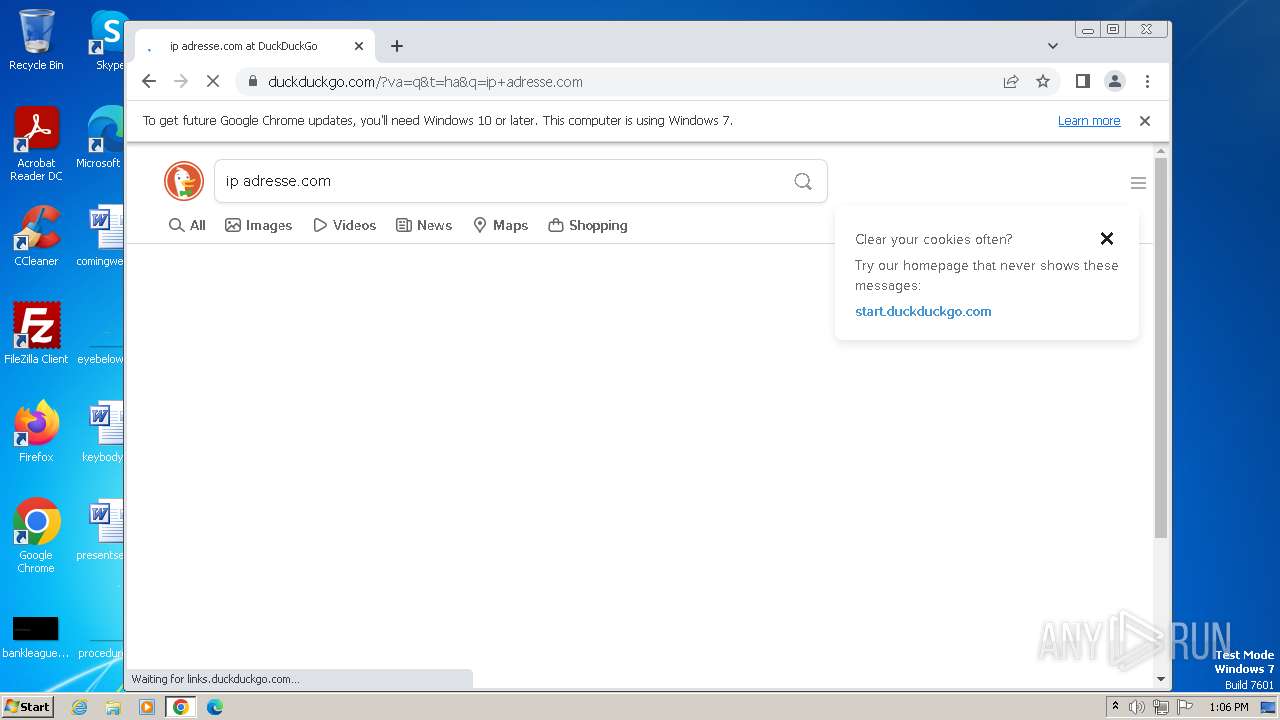Screen dimensions: 1280x720
Task: Open Internet Explorer from taskbar
Action: tap(79, 707)
